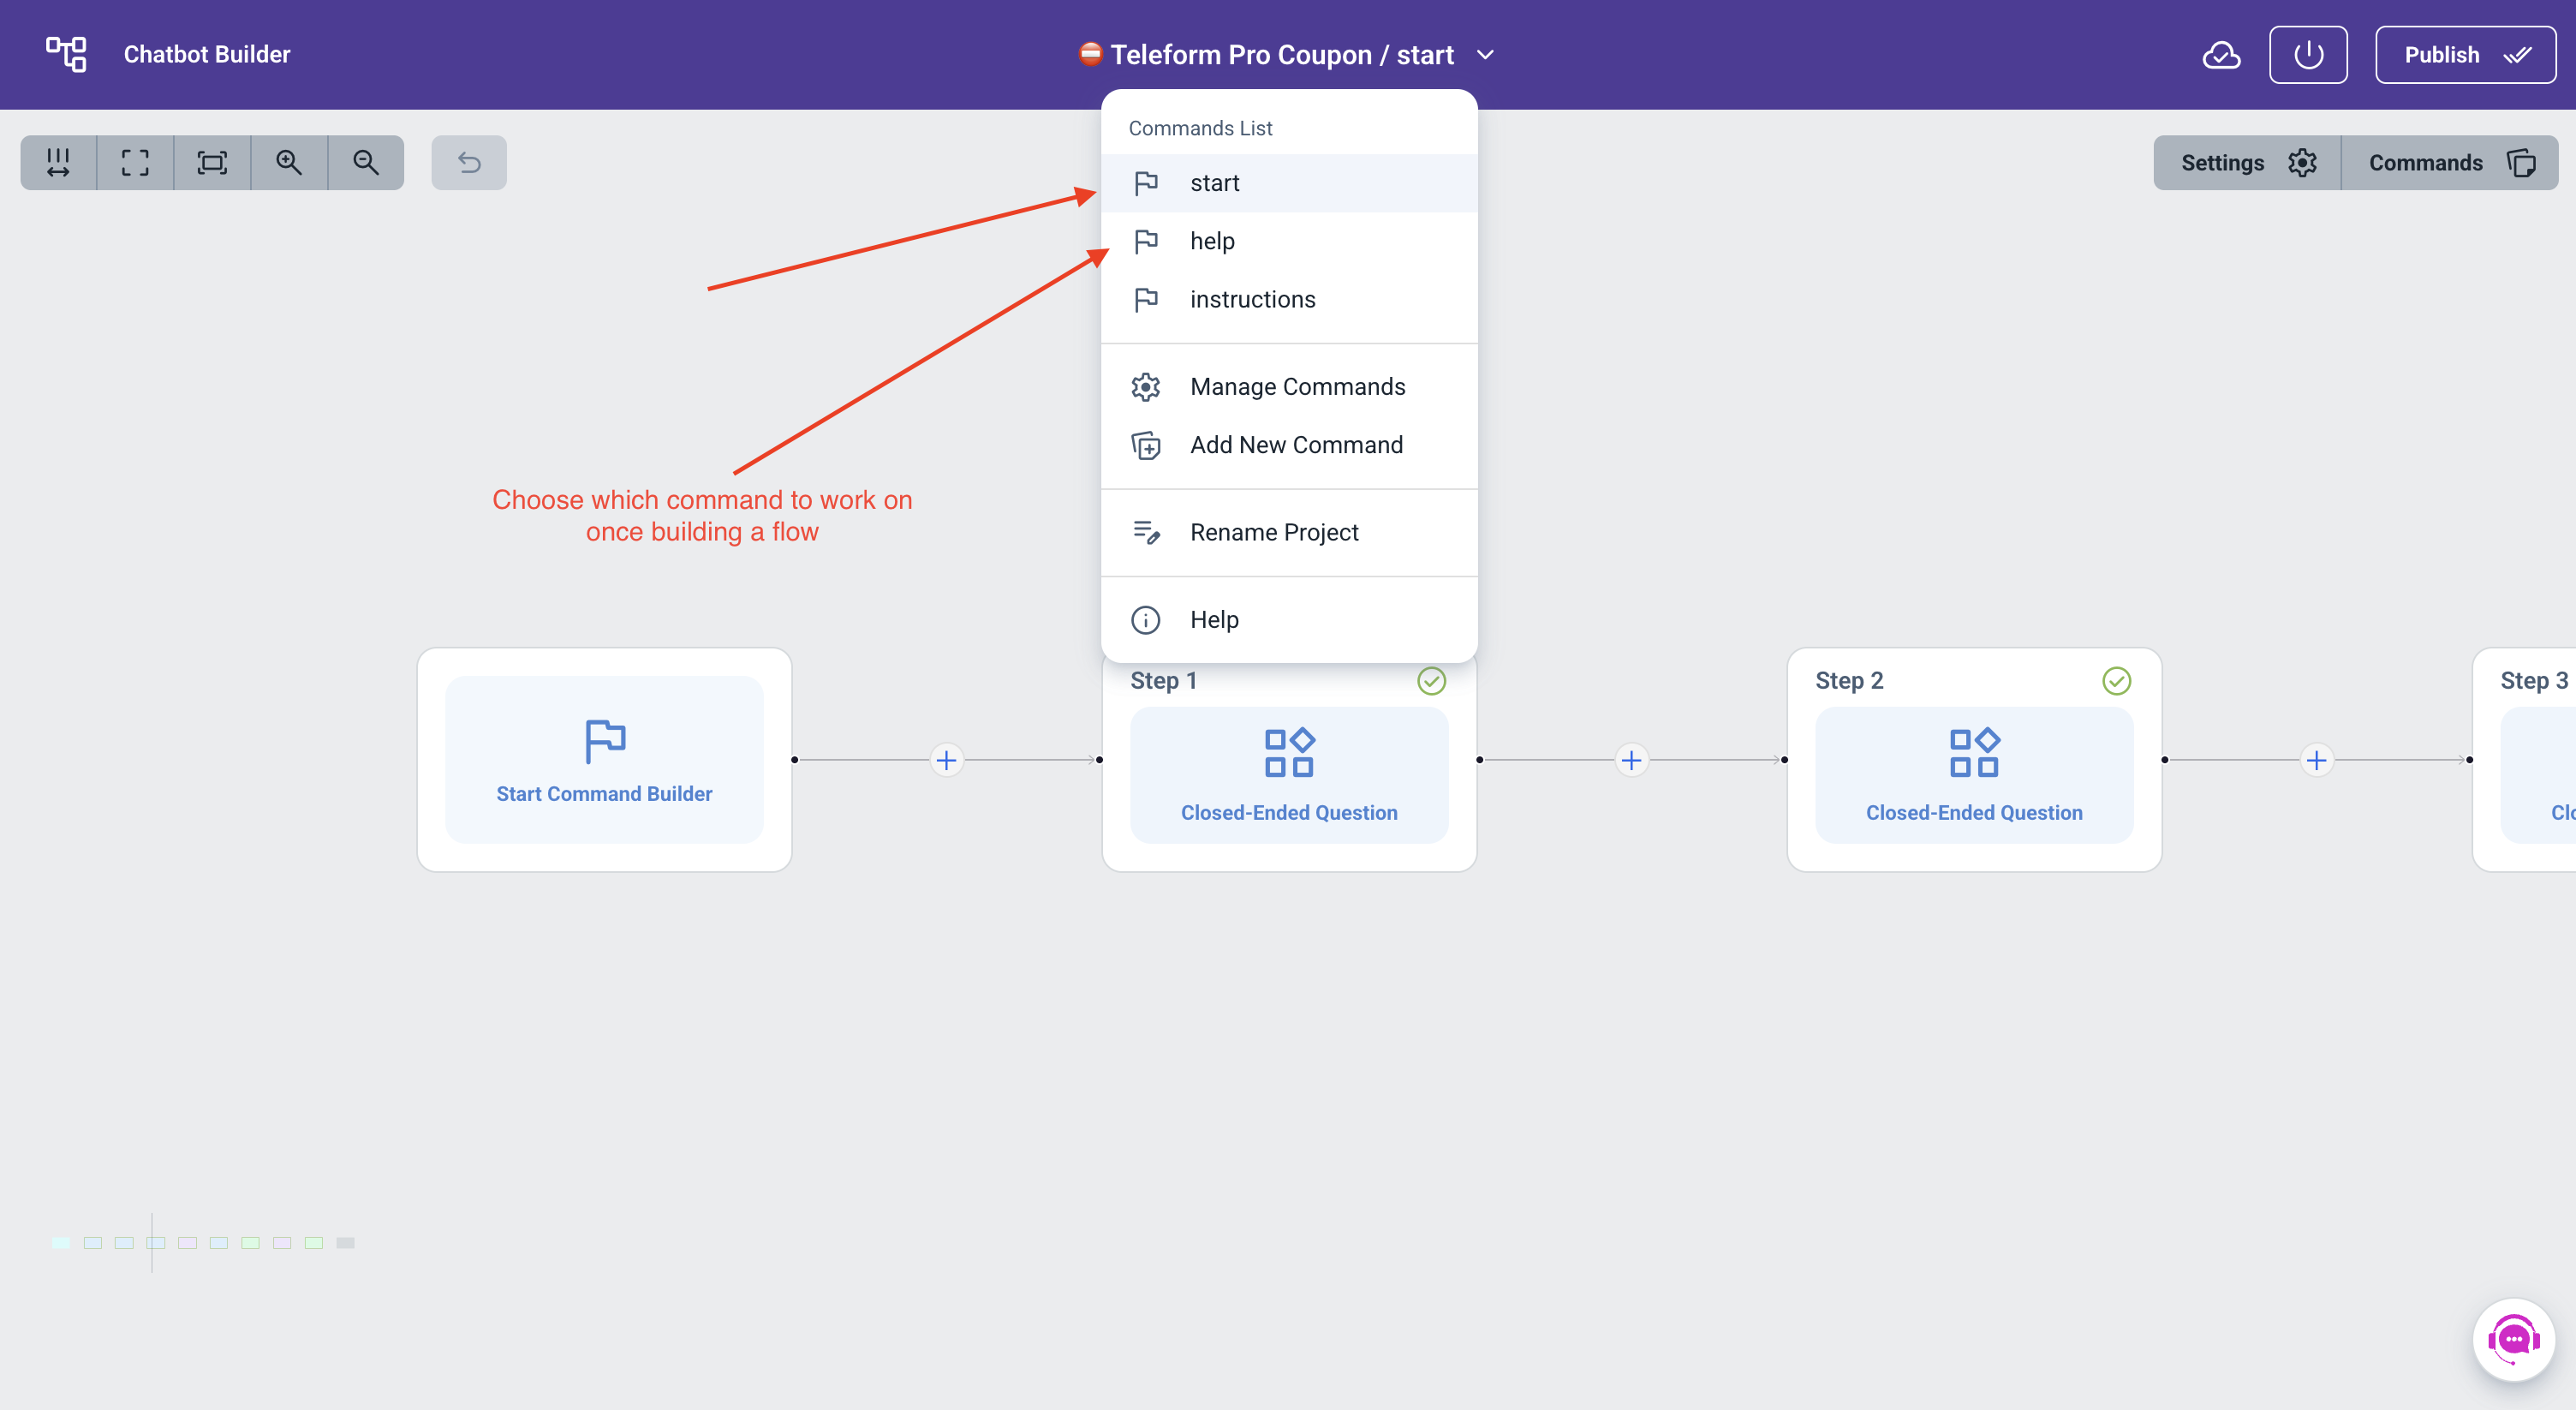Select the instructions command in list

pos(1289,299)
